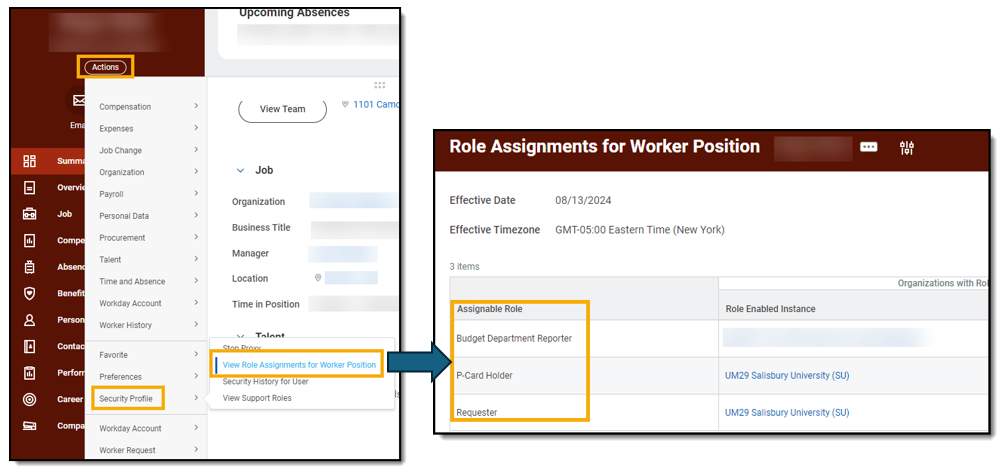Screen dimensions: 1005x473
Task: Open the Overview document icon
Action: (29, 188)
